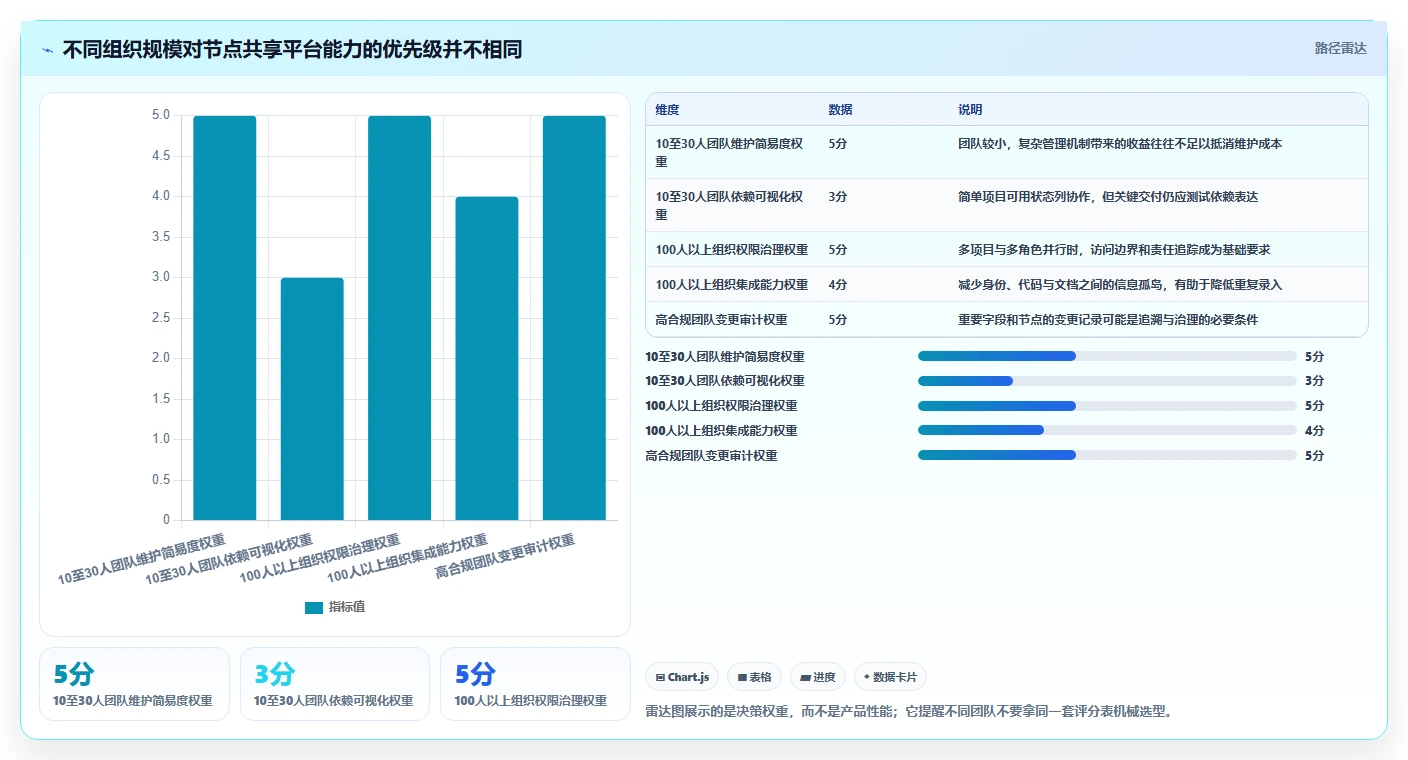1408x760 pixels.
Task: Click progress bar for 100人以上组织集成能力权重
Action: click(x=1107, y=431)
